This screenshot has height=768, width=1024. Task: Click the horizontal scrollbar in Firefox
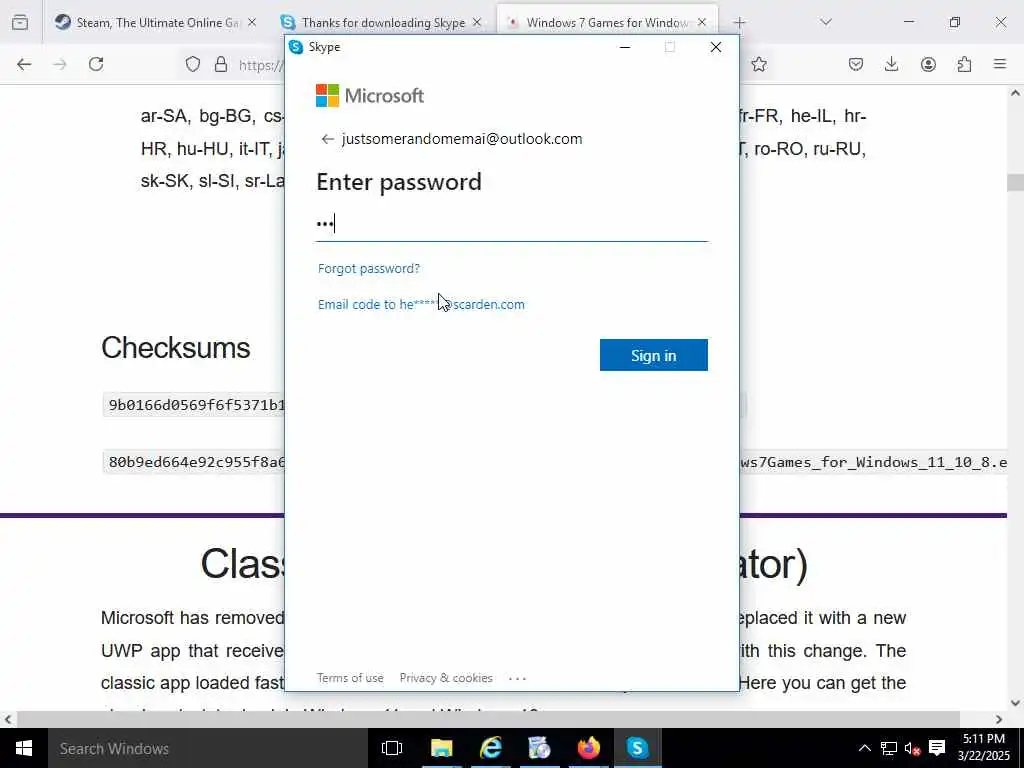488,719
